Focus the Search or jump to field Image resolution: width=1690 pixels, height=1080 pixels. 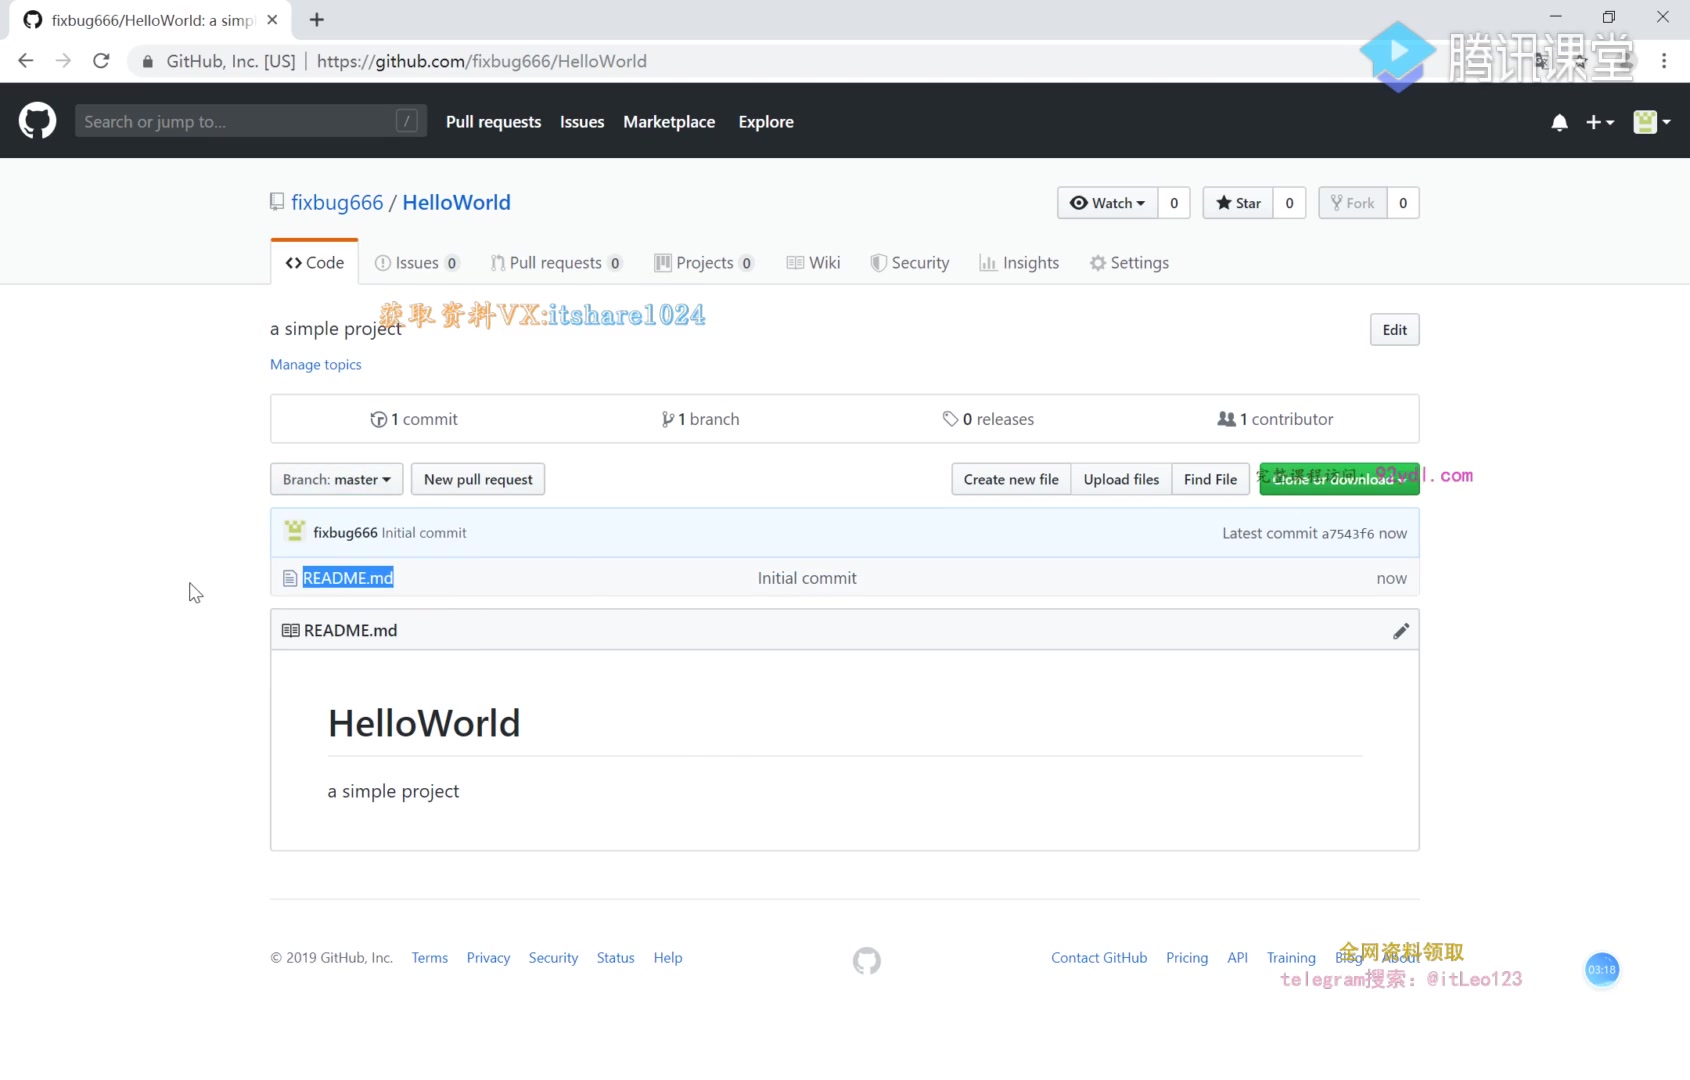251,121
